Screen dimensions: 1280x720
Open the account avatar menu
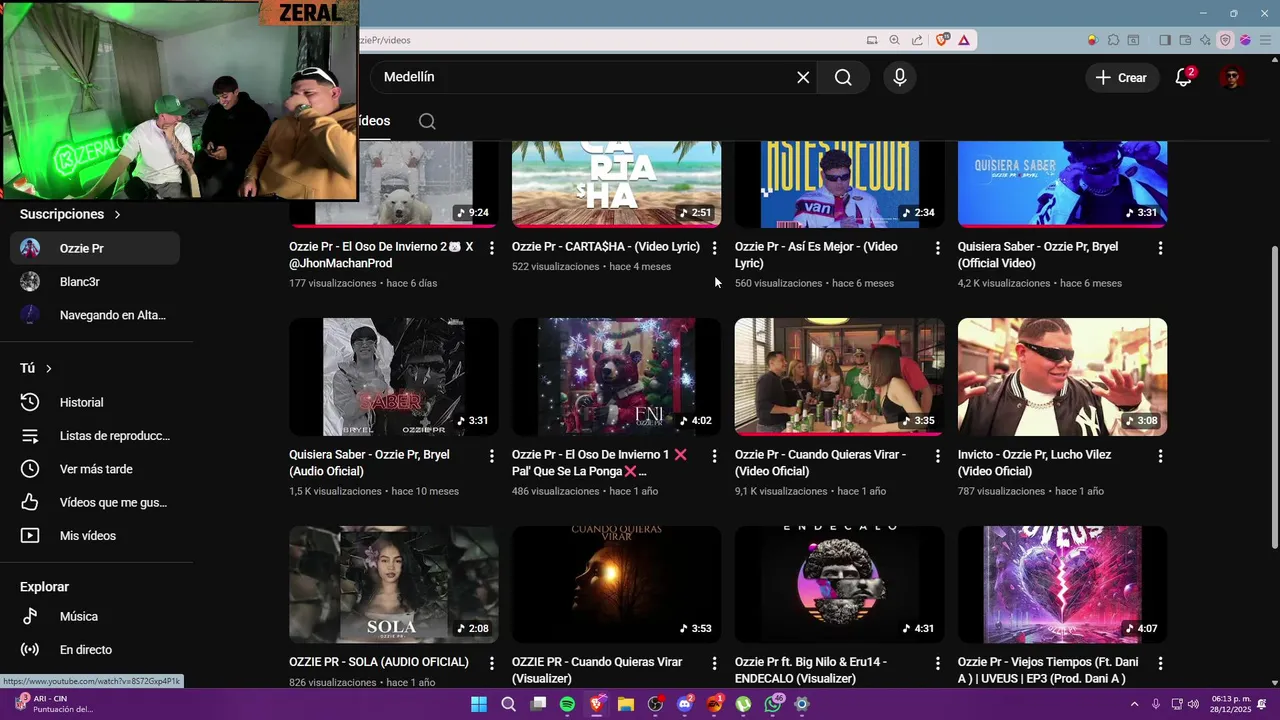[x=1232, y=77]
